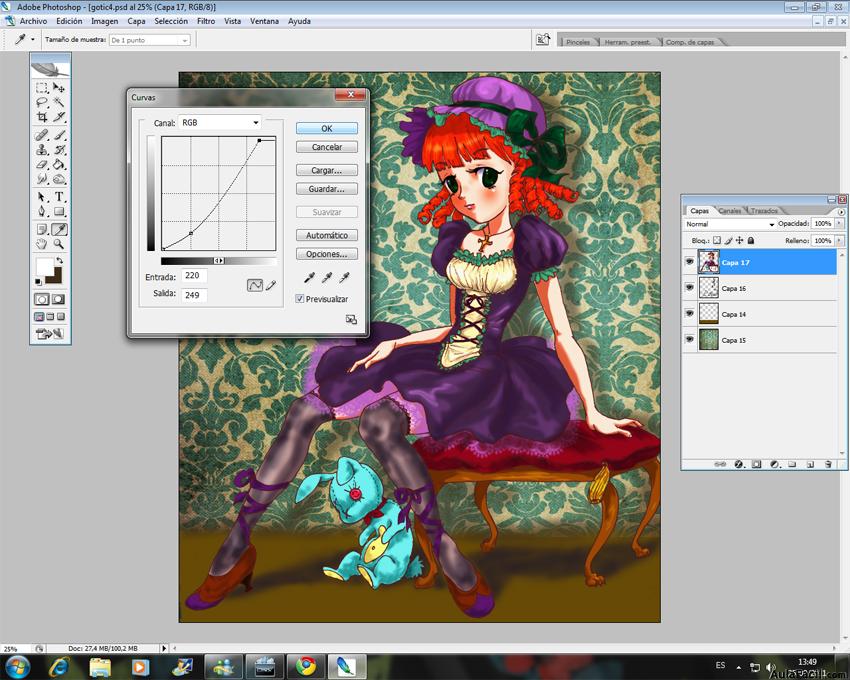Hide the Capa 15 layer

point(690,340)
